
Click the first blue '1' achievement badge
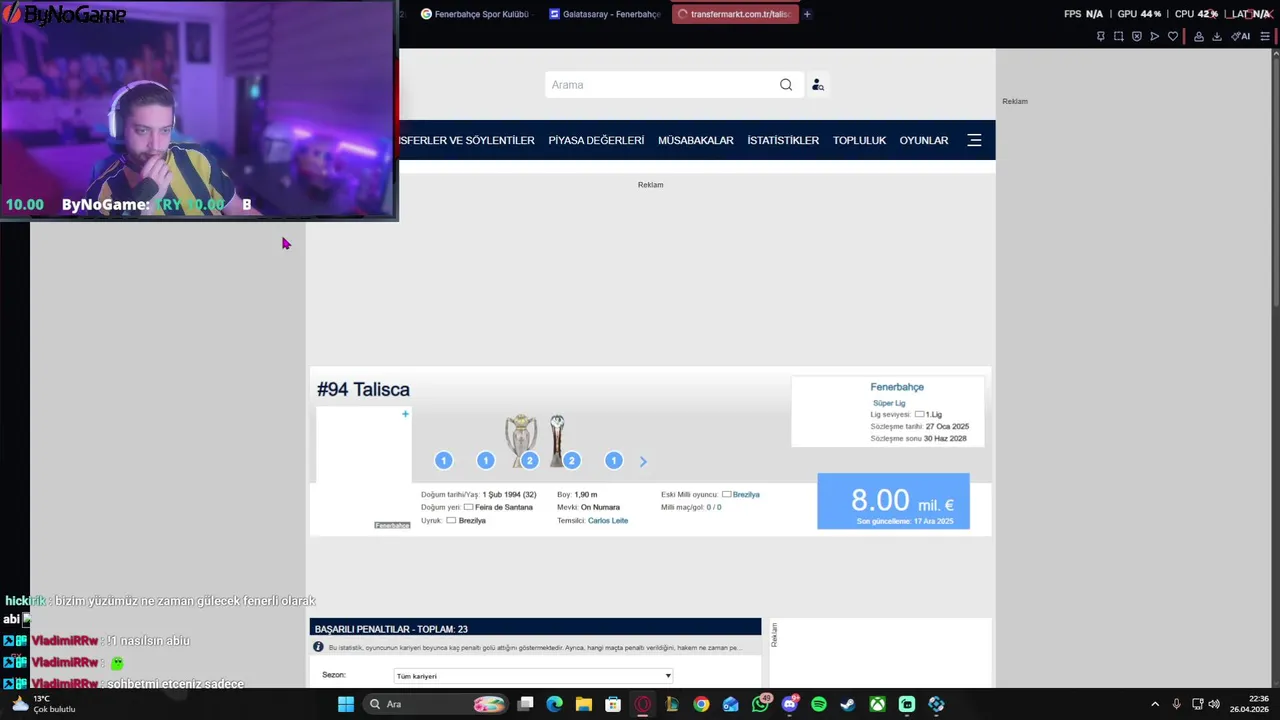(x=444, y=461)
